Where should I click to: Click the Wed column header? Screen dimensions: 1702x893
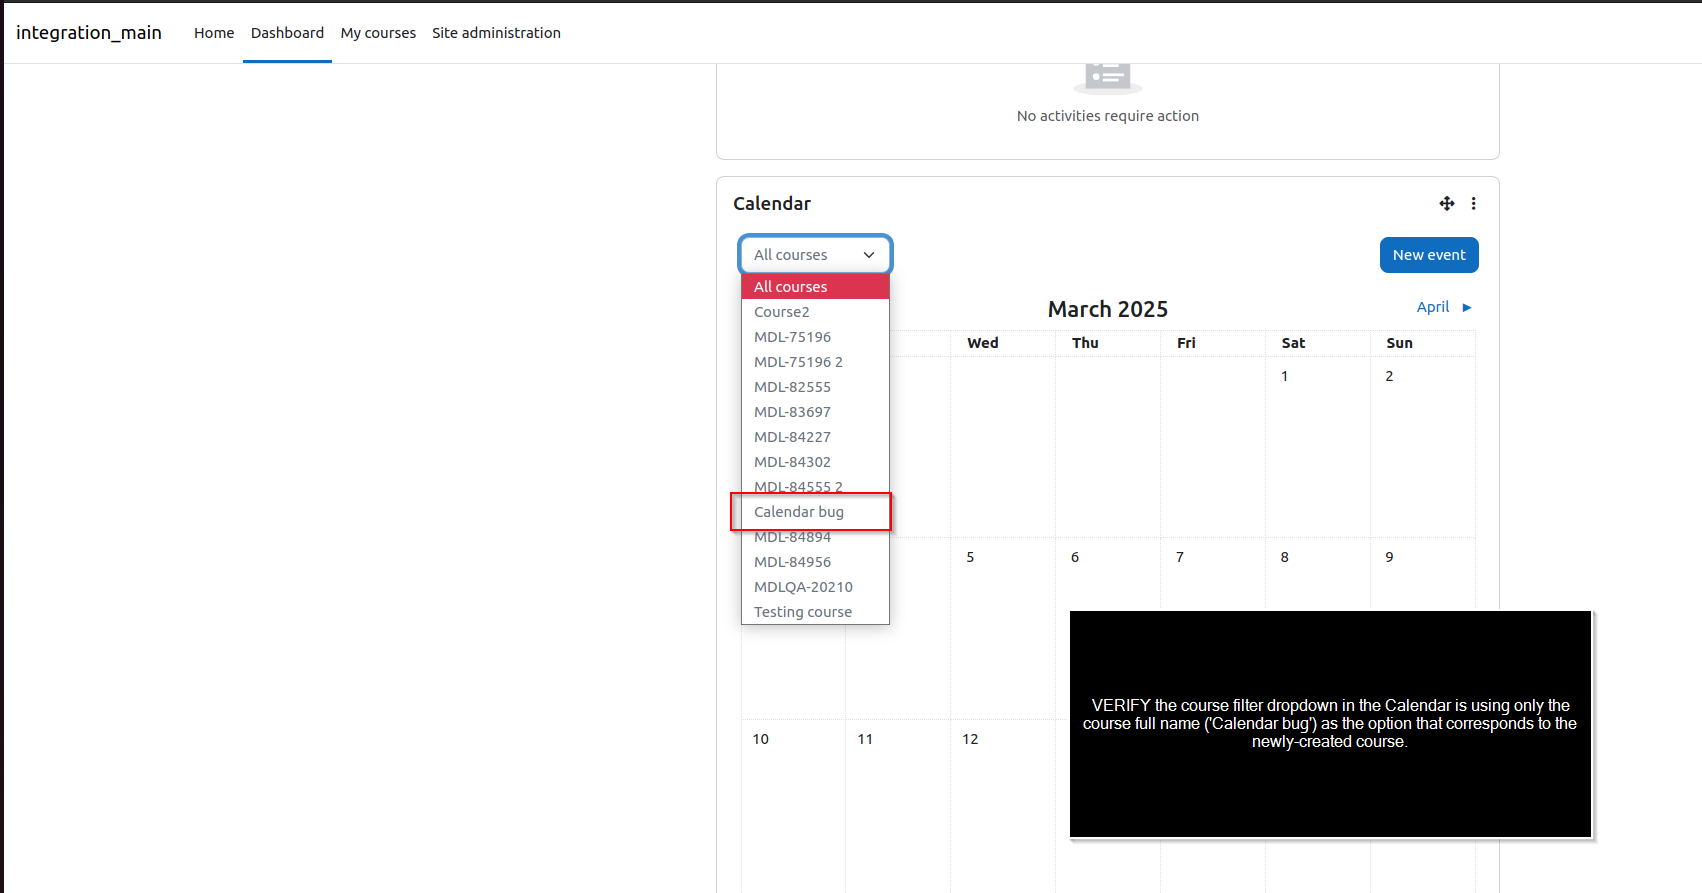click(x=983, y=343)
